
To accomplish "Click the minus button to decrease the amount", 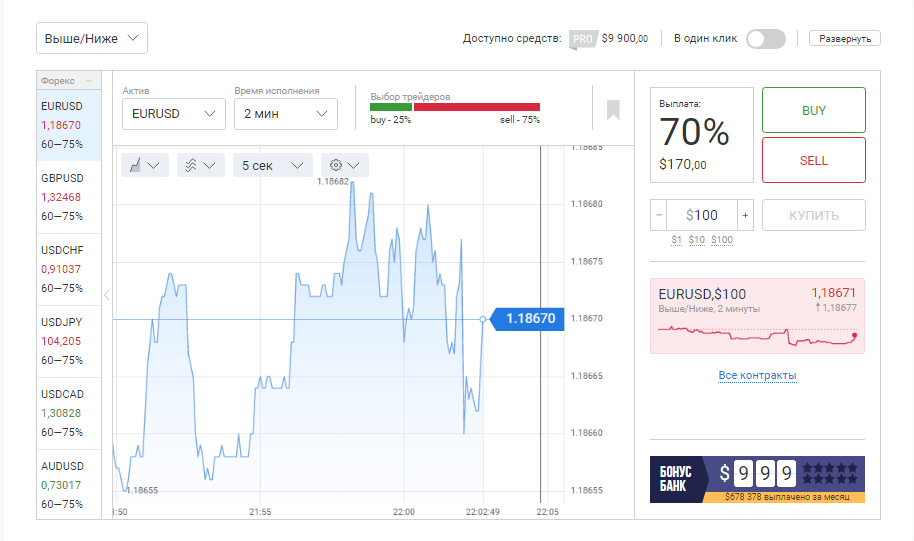I will [658, 215].
